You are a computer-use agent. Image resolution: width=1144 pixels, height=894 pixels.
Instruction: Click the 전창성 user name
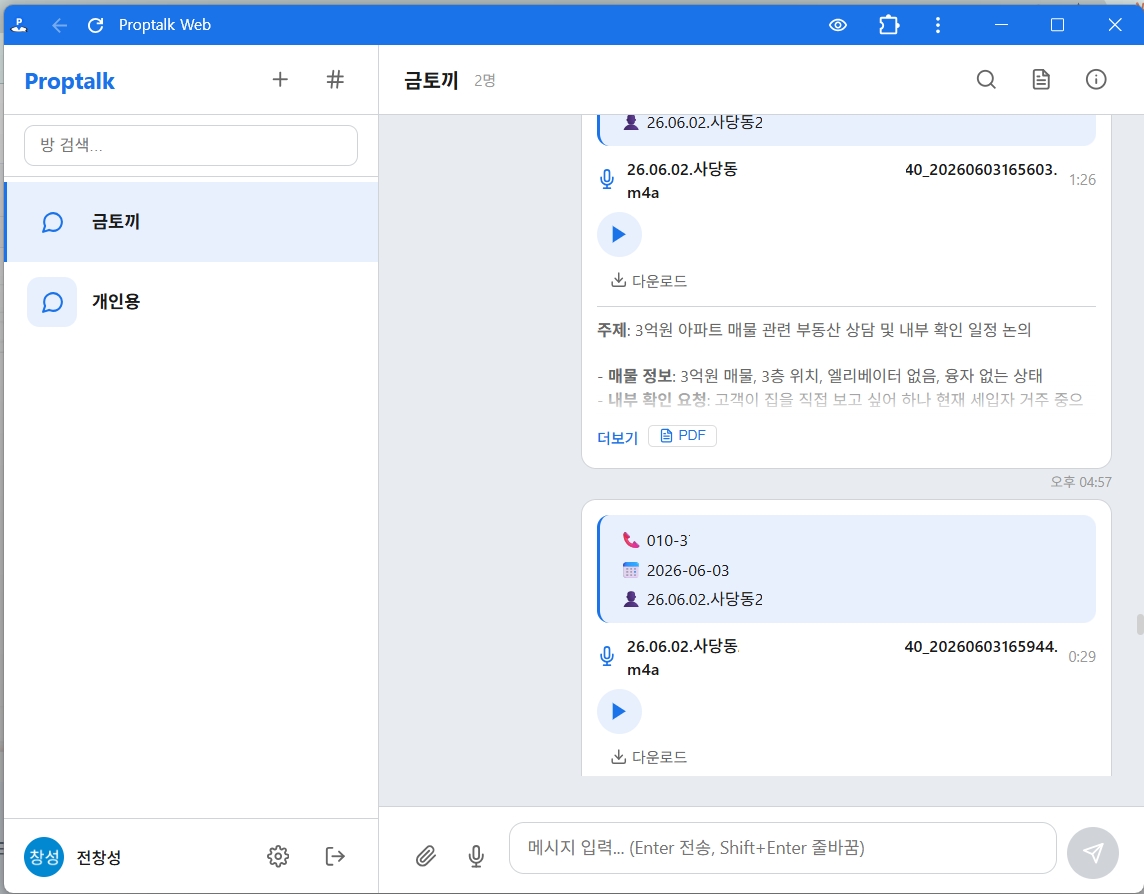(x=98, y=858)
